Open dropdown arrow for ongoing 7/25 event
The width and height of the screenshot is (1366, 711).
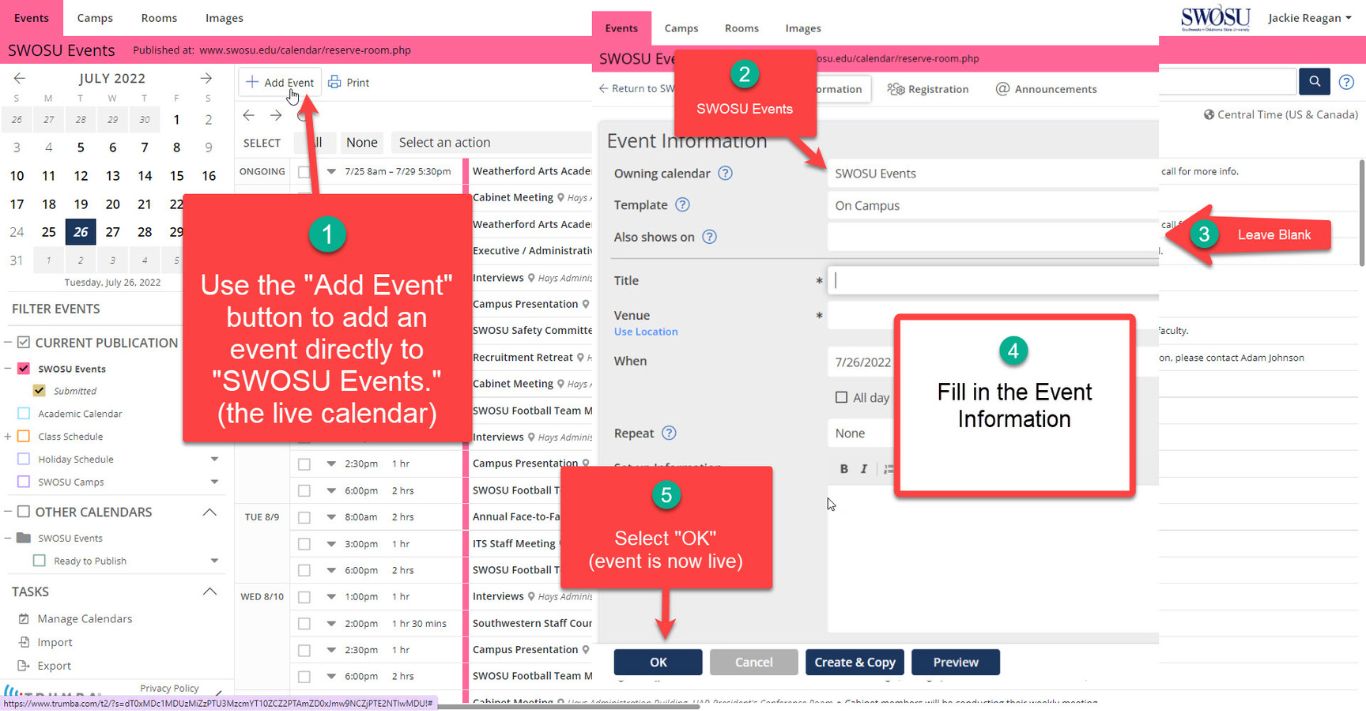click(331, 171)
